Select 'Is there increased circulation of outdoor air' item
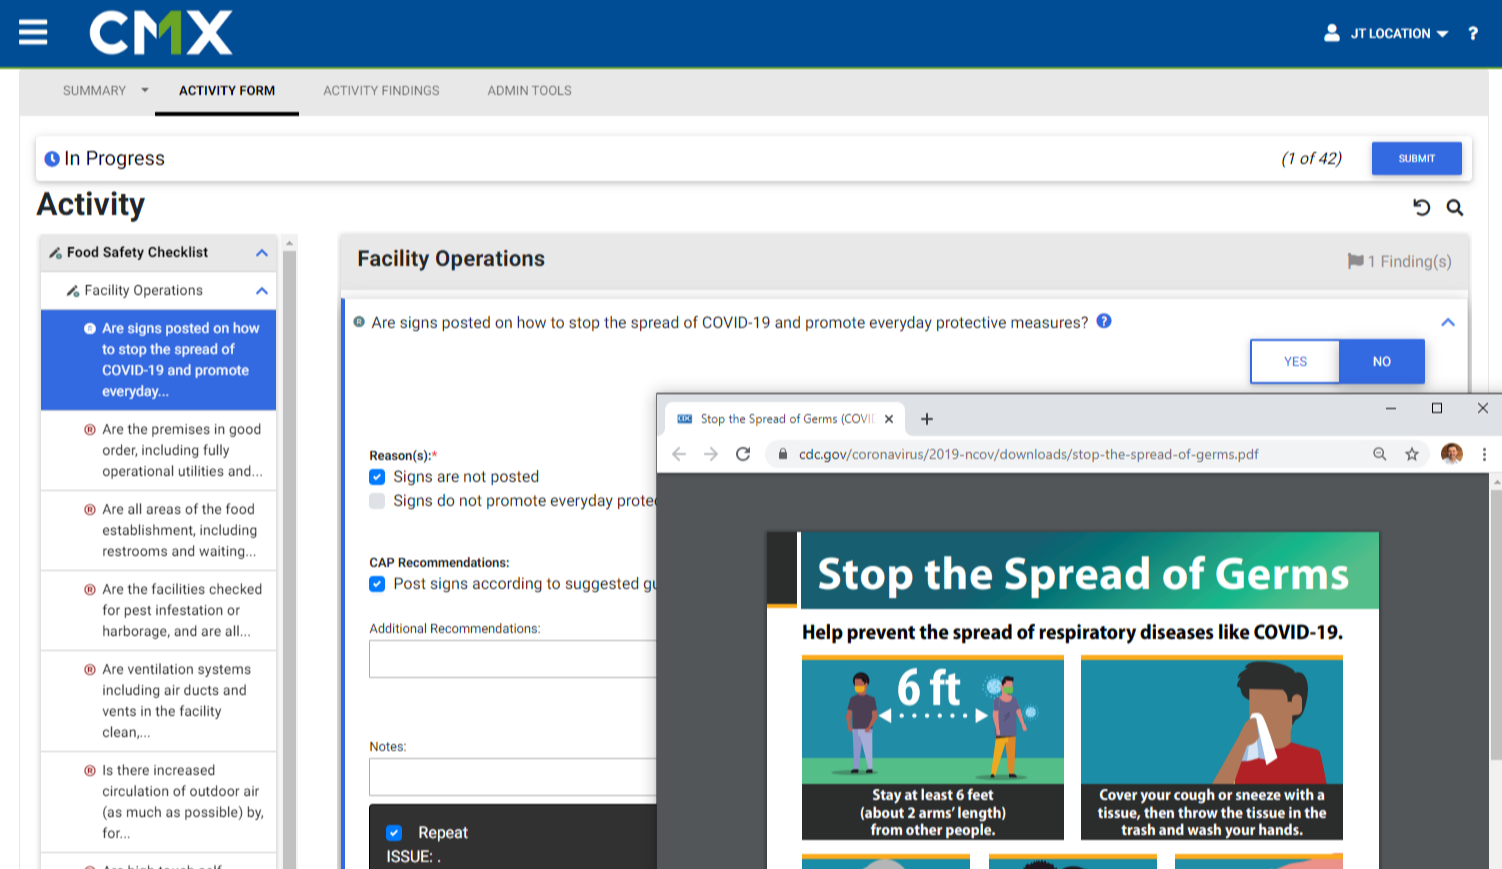The width and height of the screenshot is (1502, 869). tap(158, 801)
